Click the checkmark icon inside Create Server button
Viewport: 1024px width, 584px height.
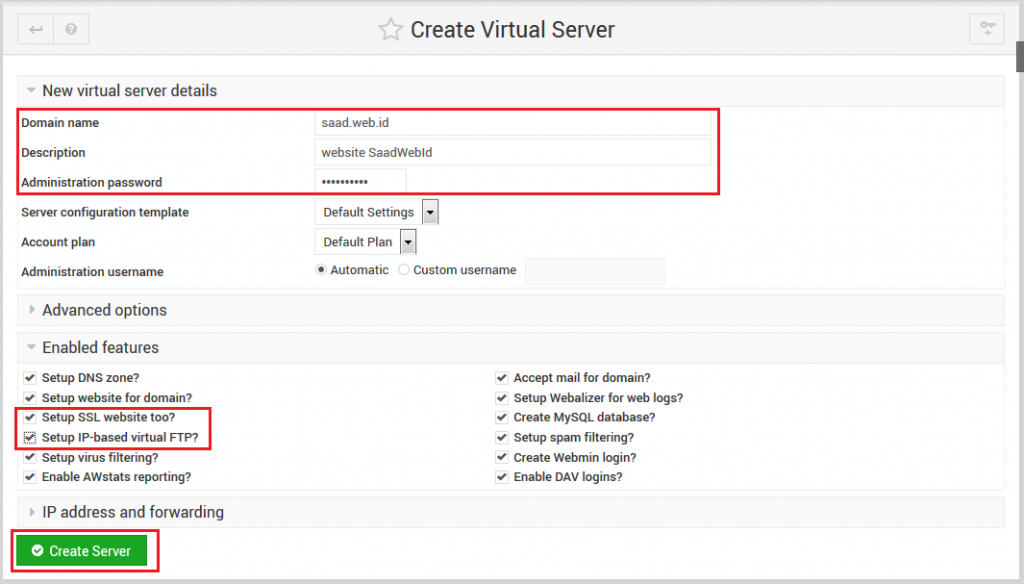(38, 550)
